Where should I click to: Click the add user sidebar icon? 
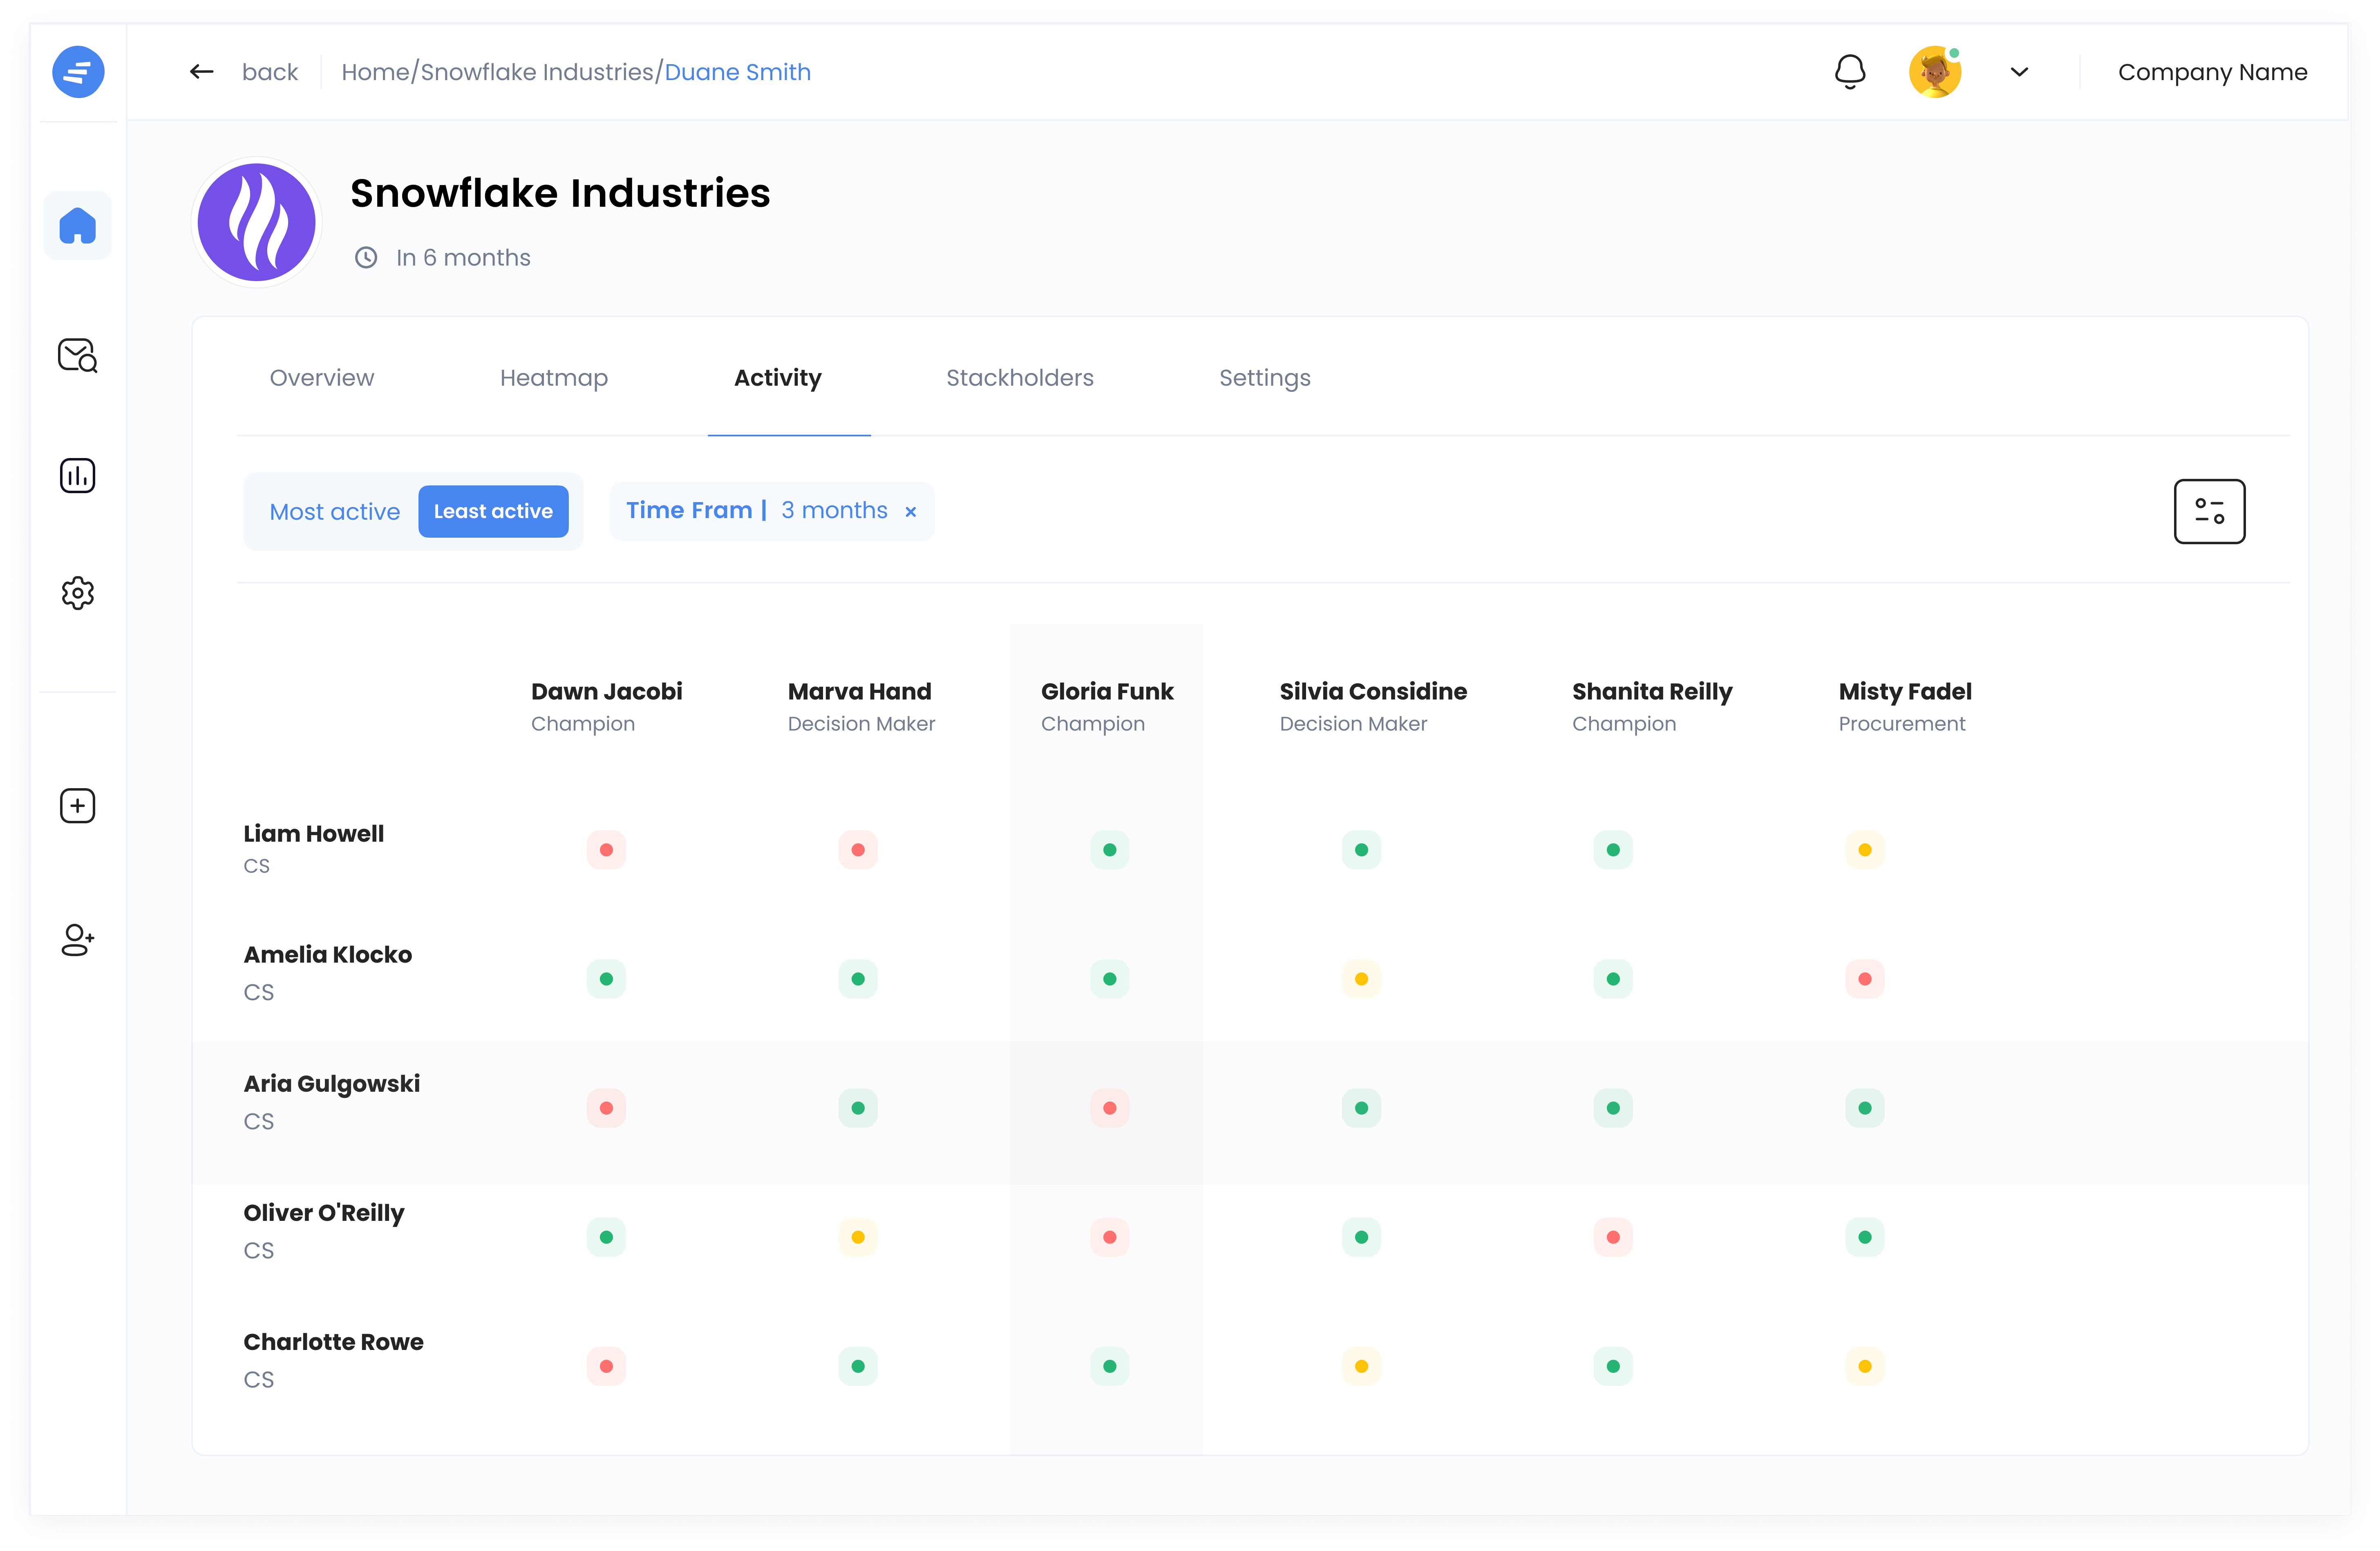(78, 940)
